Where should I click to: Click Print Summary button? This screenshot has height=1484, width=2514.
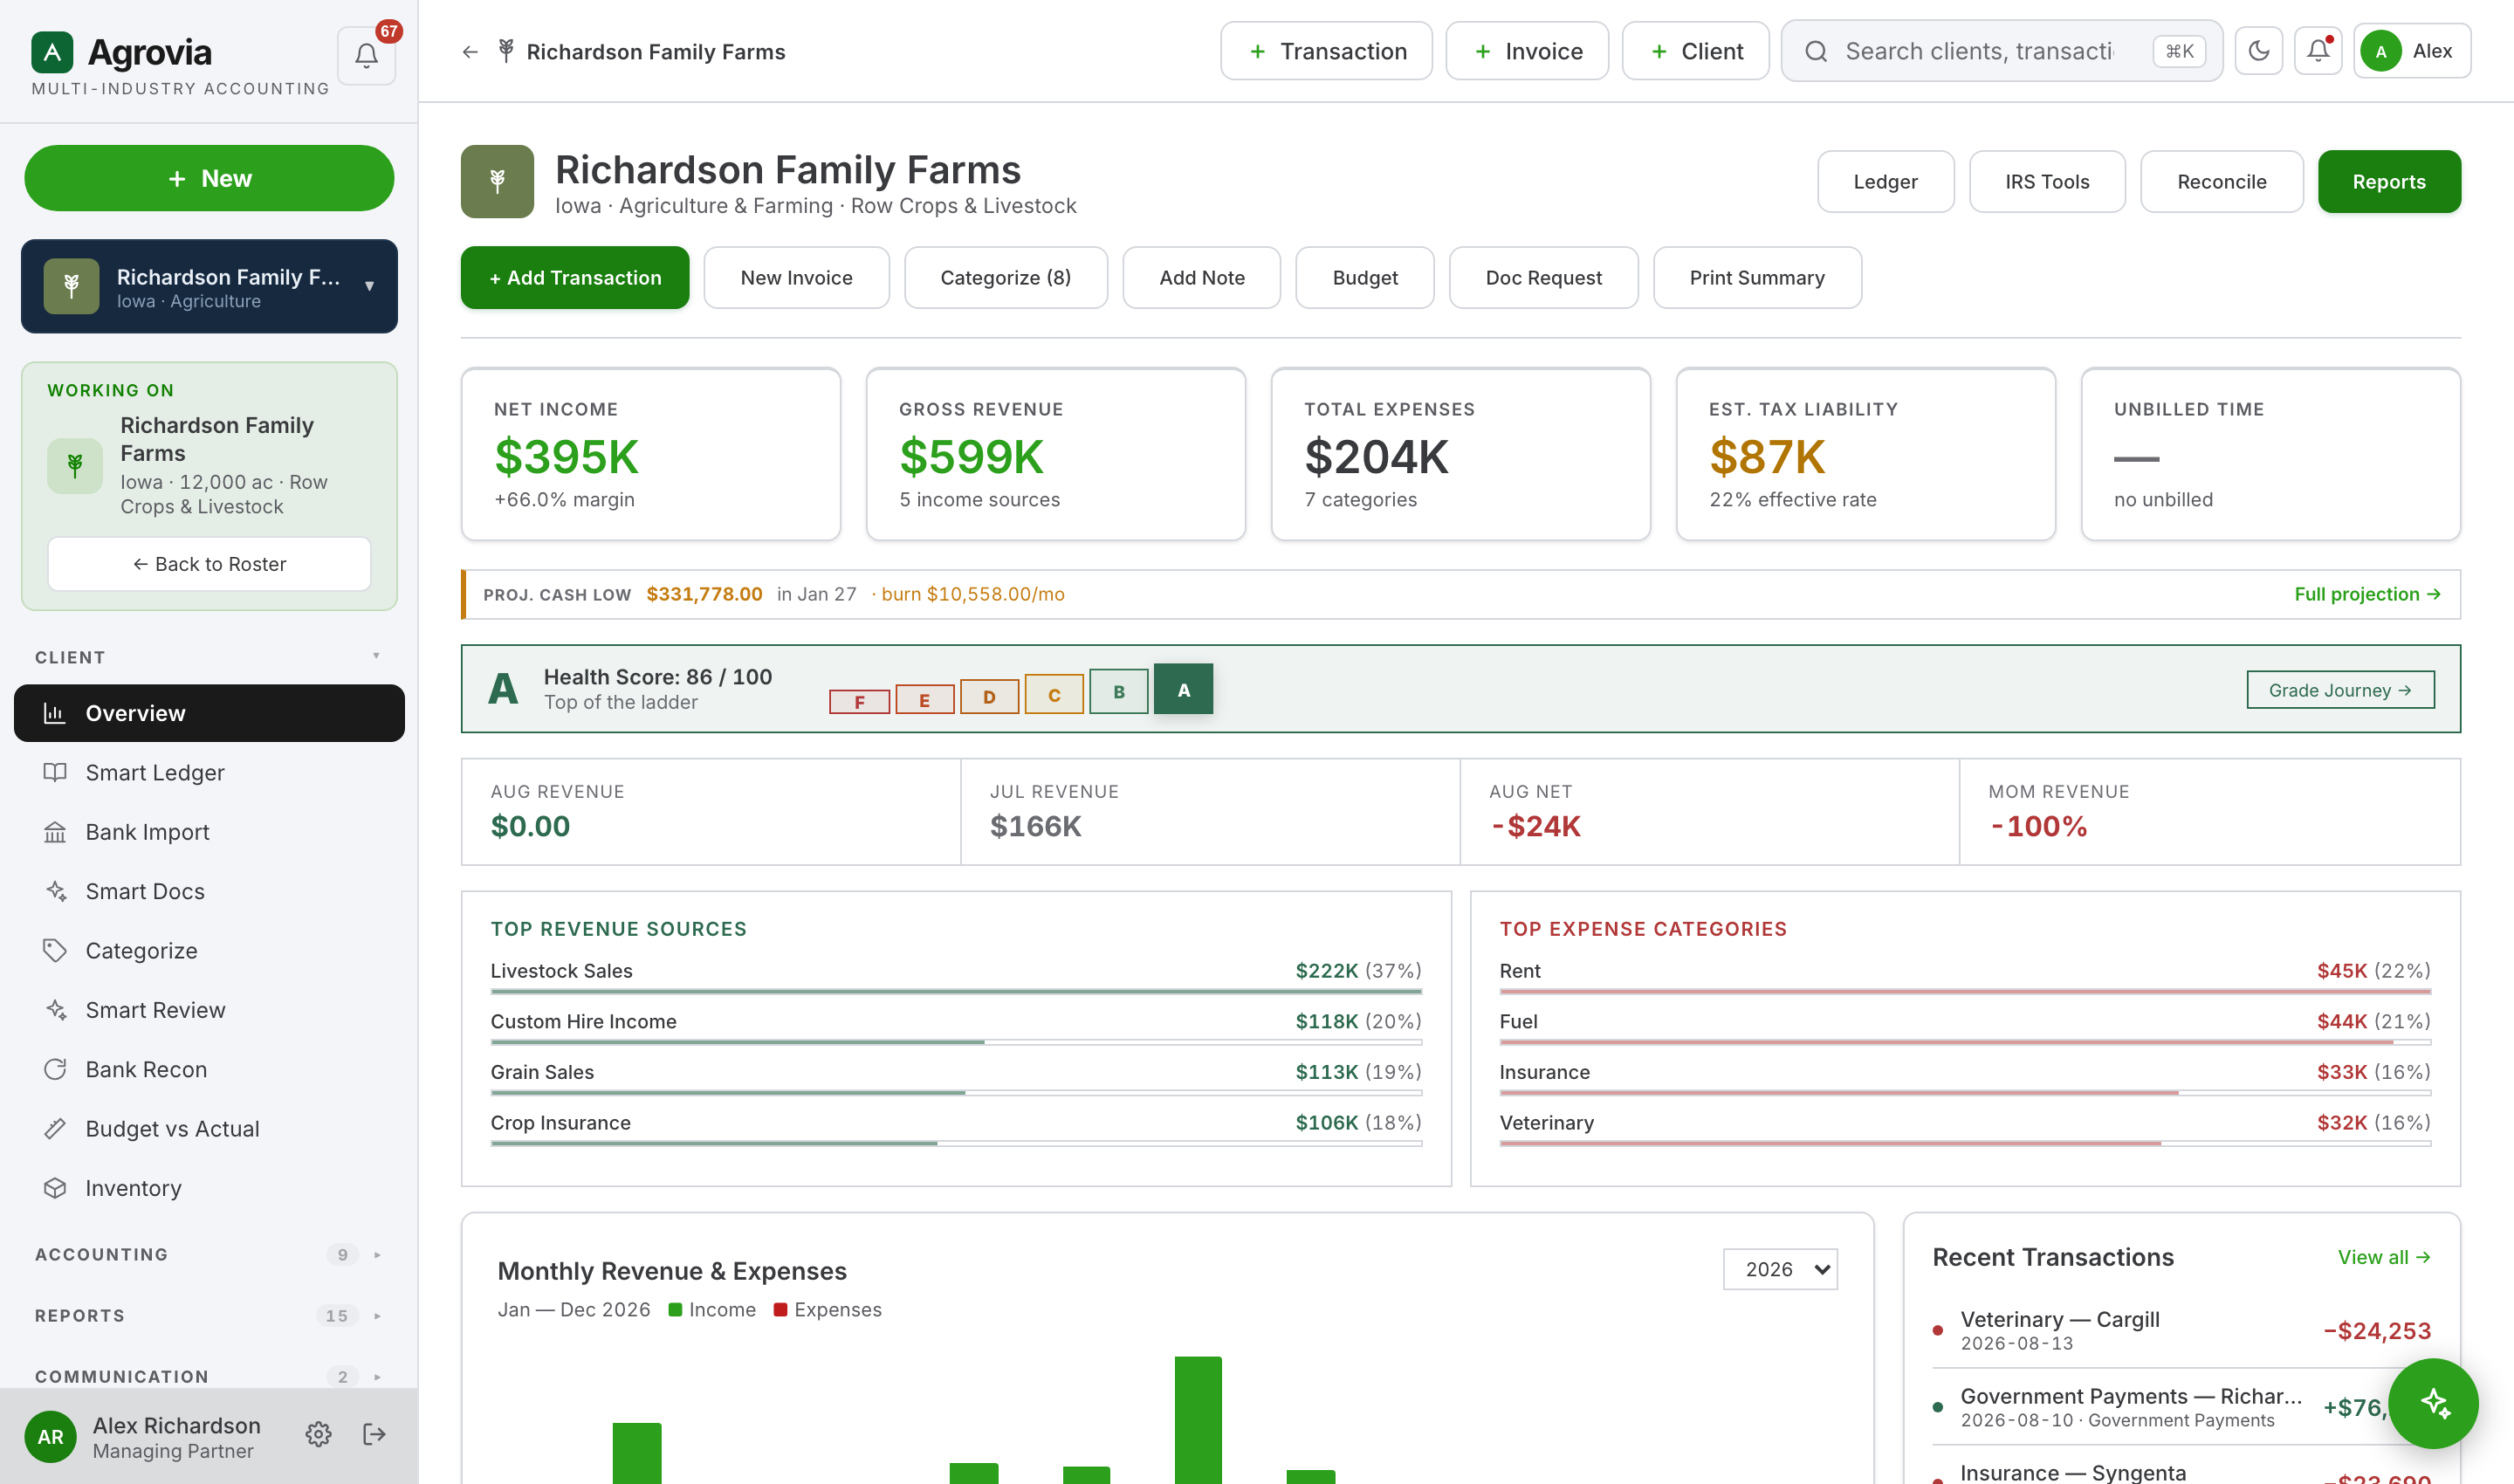pos(1757,278)
